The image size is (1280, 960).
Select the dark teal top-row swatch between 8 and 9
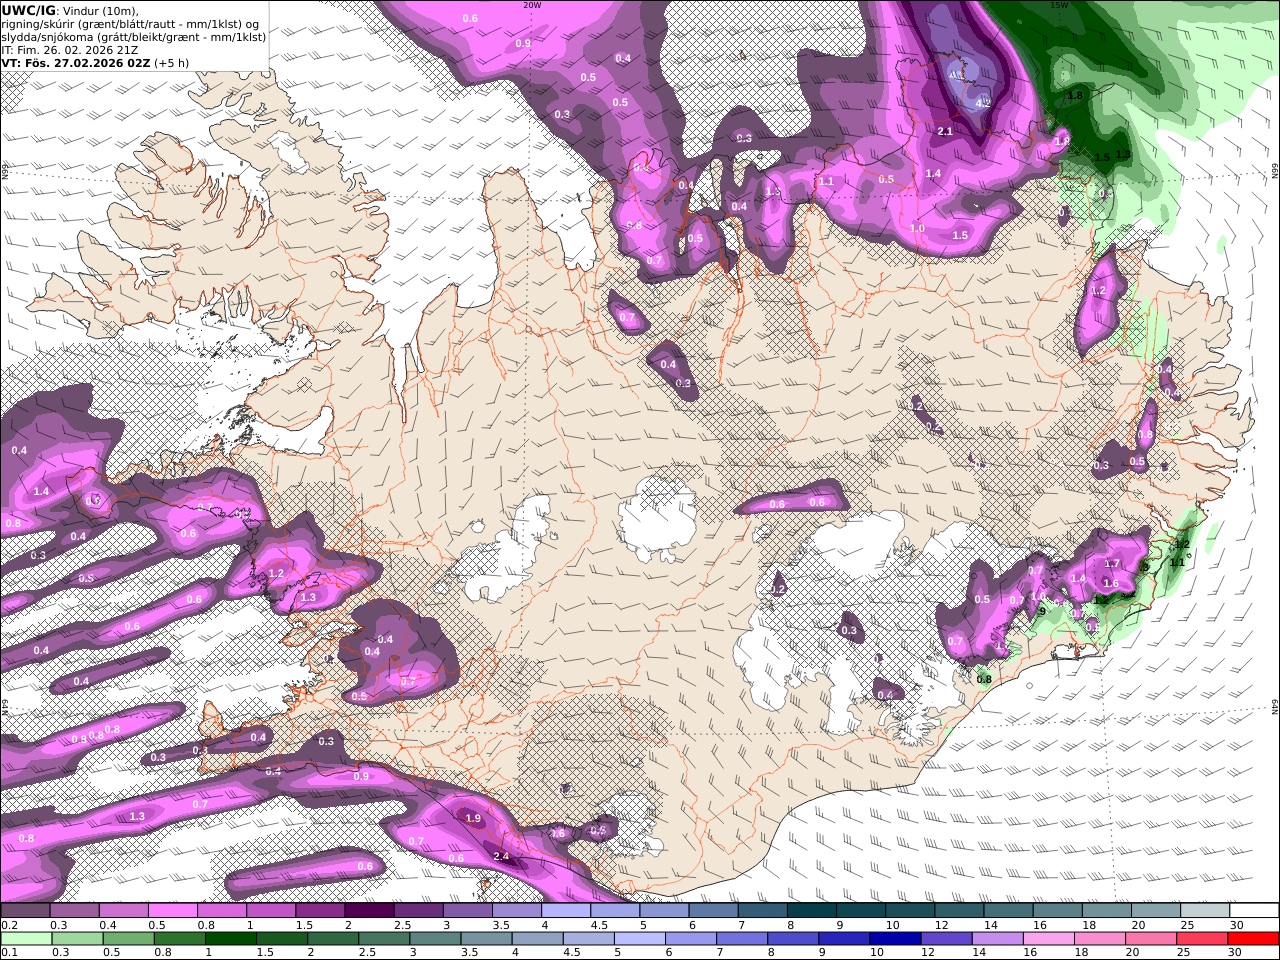click(812, 911)
